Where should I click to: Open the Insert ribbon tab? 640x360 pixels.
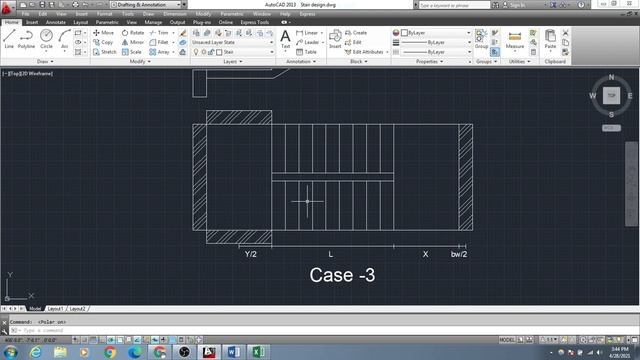pos(32,22)
